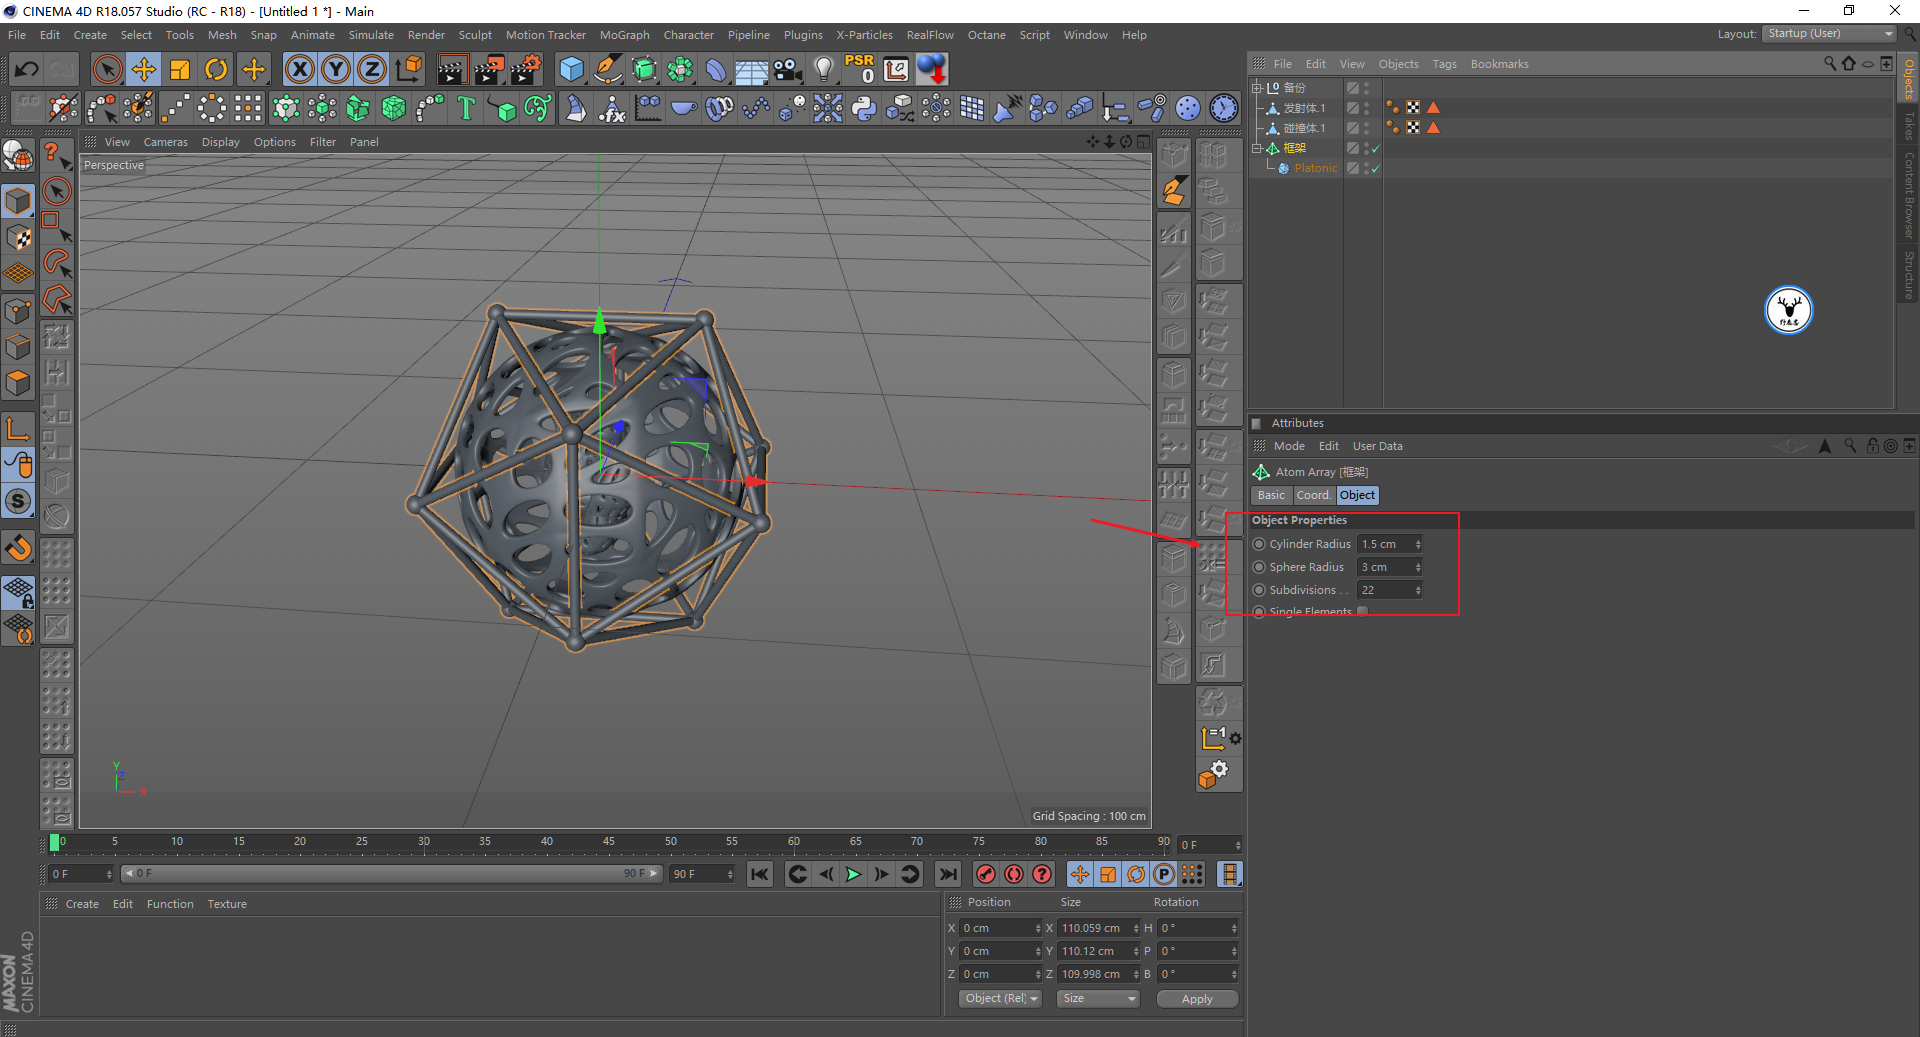
Task: Select the Magnet tool in left palette
Action: [x=18, y=548]
